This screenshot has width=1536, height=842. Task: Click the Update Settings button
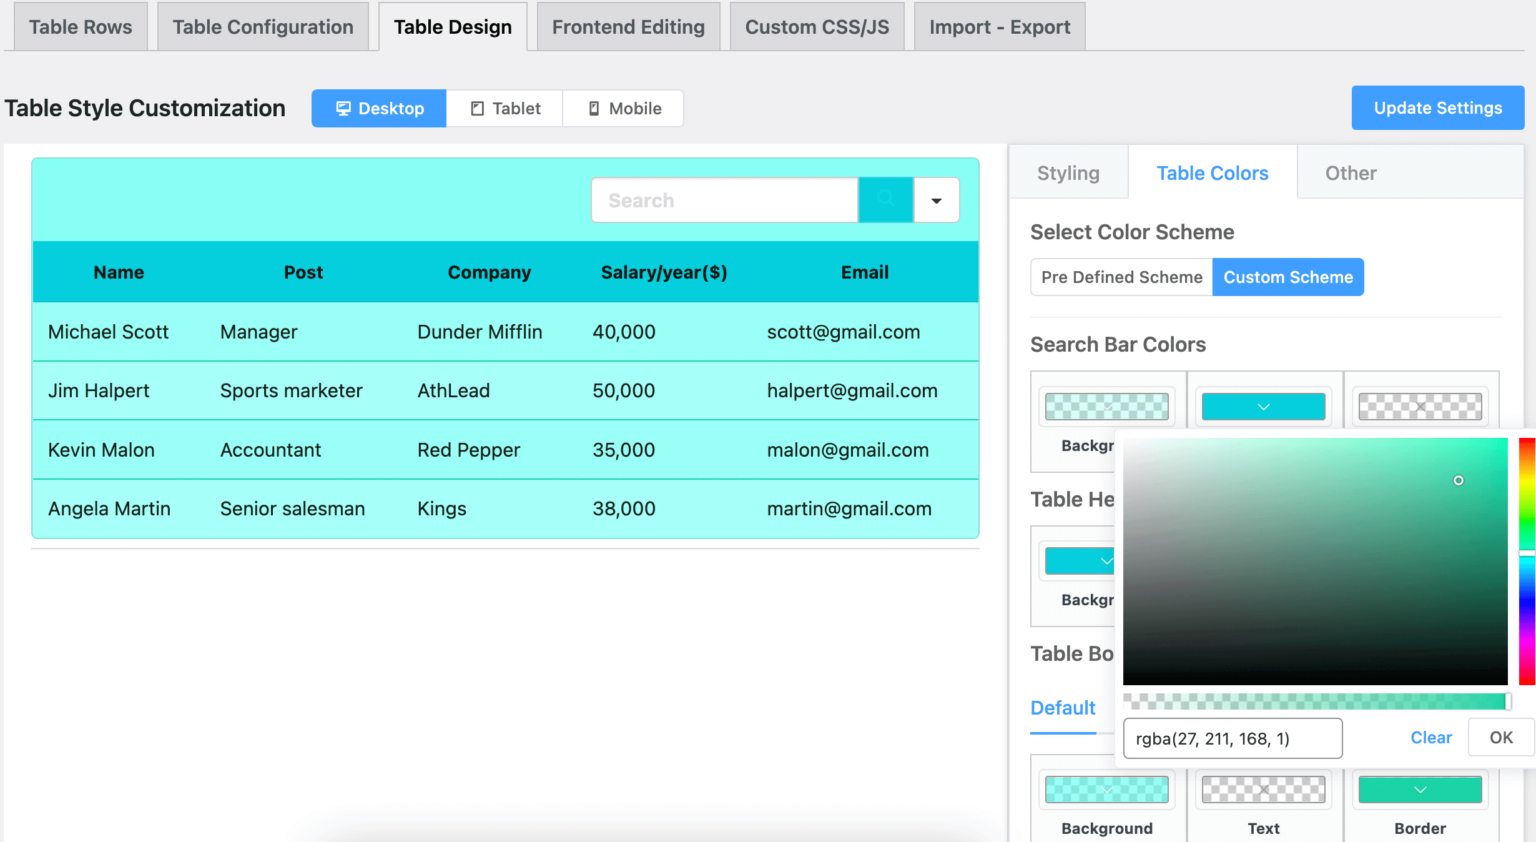click(x=1437, y=107)
